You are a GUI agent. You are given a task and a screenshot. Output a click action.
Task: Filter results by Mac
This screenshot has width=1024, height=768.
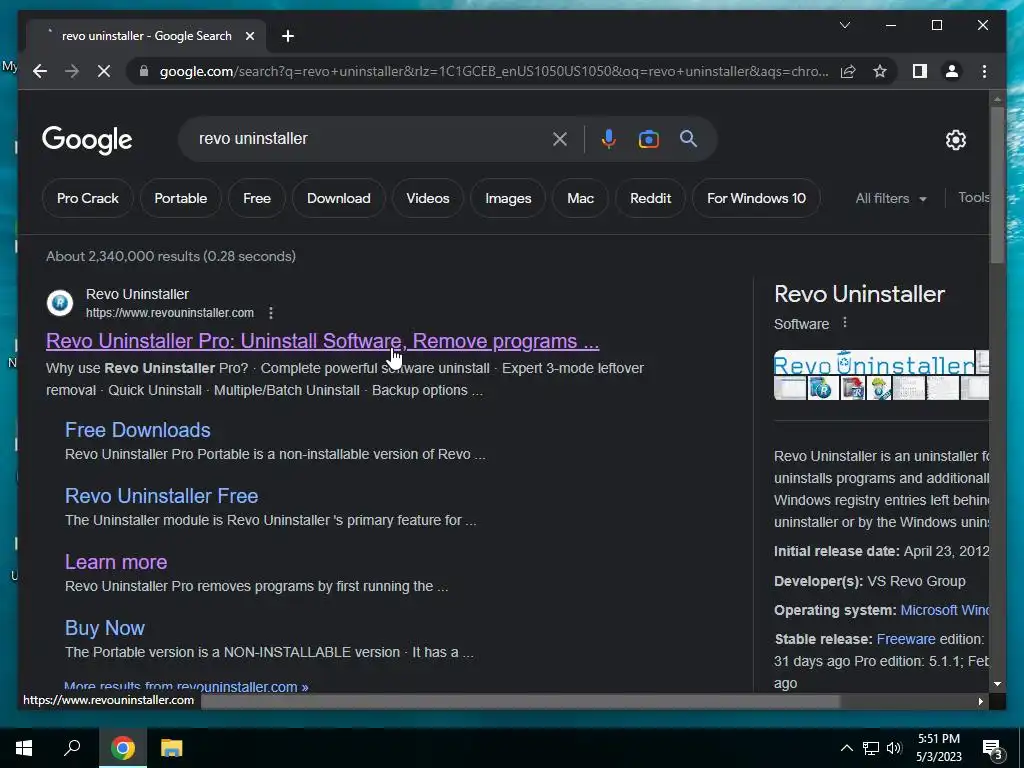(581, 198)
